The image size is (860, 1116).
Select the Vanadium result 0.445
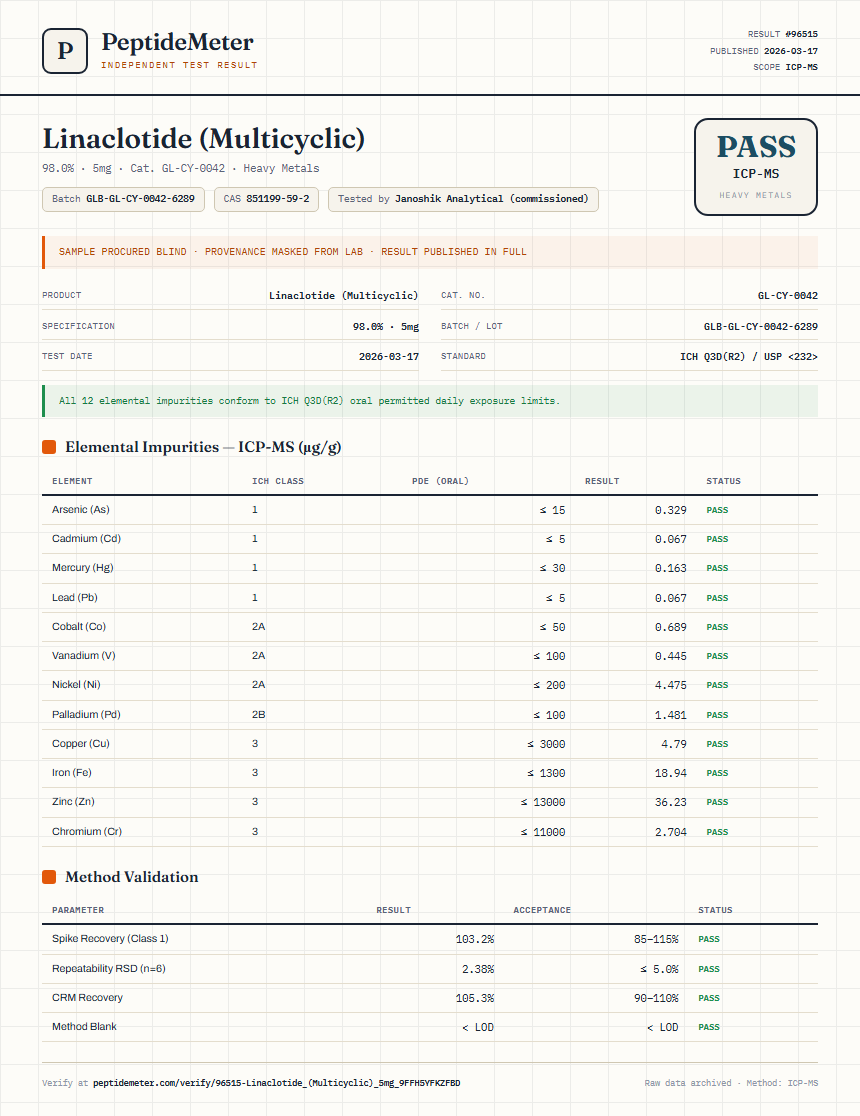coord(671,657)
